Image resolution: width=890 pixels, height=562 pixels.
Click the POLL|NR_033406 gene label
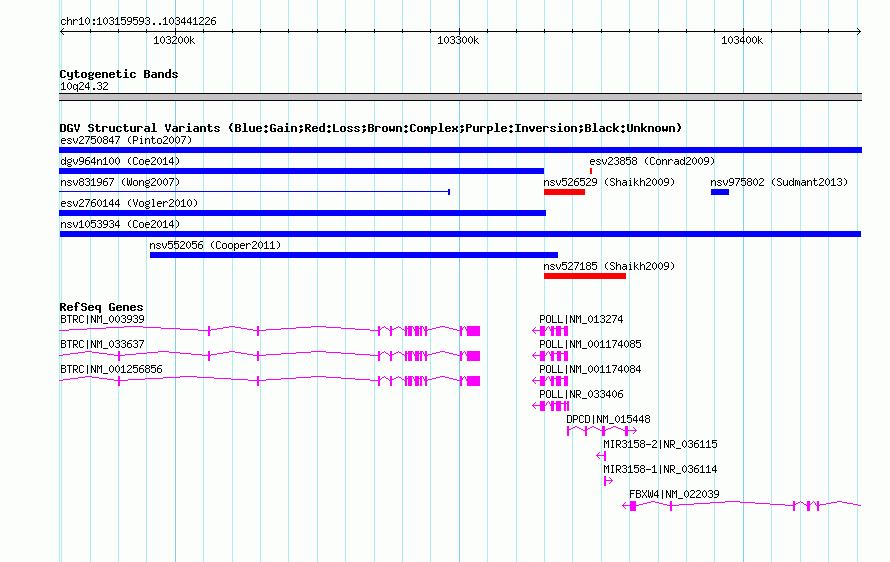coord(581,395)
